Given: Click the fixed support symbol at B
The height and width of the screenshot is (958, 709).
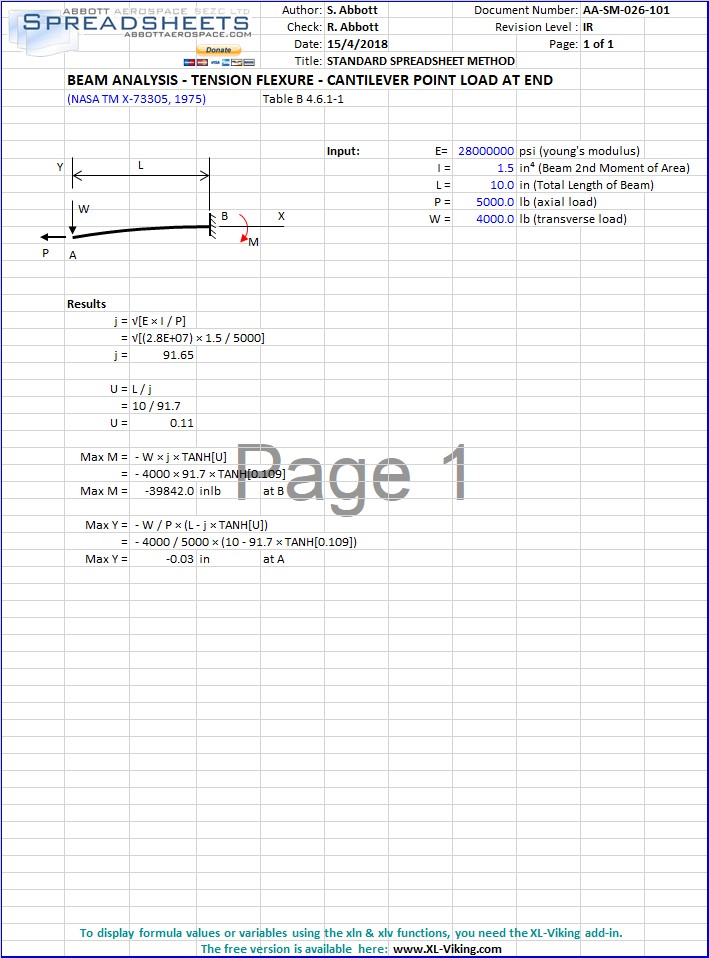Looking at the screenshot, I should tap(212, 222).
